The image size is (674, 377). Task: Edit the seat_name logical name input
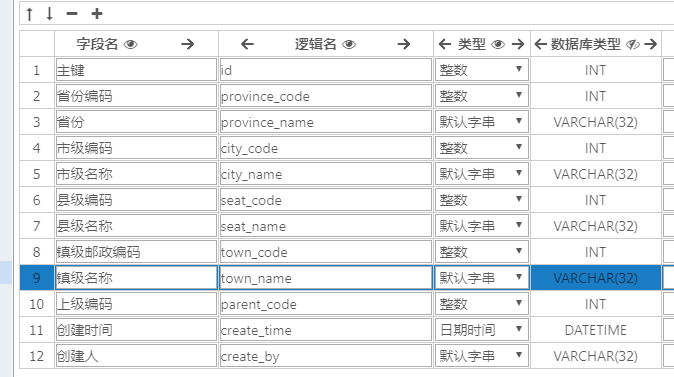click(326, 226)
